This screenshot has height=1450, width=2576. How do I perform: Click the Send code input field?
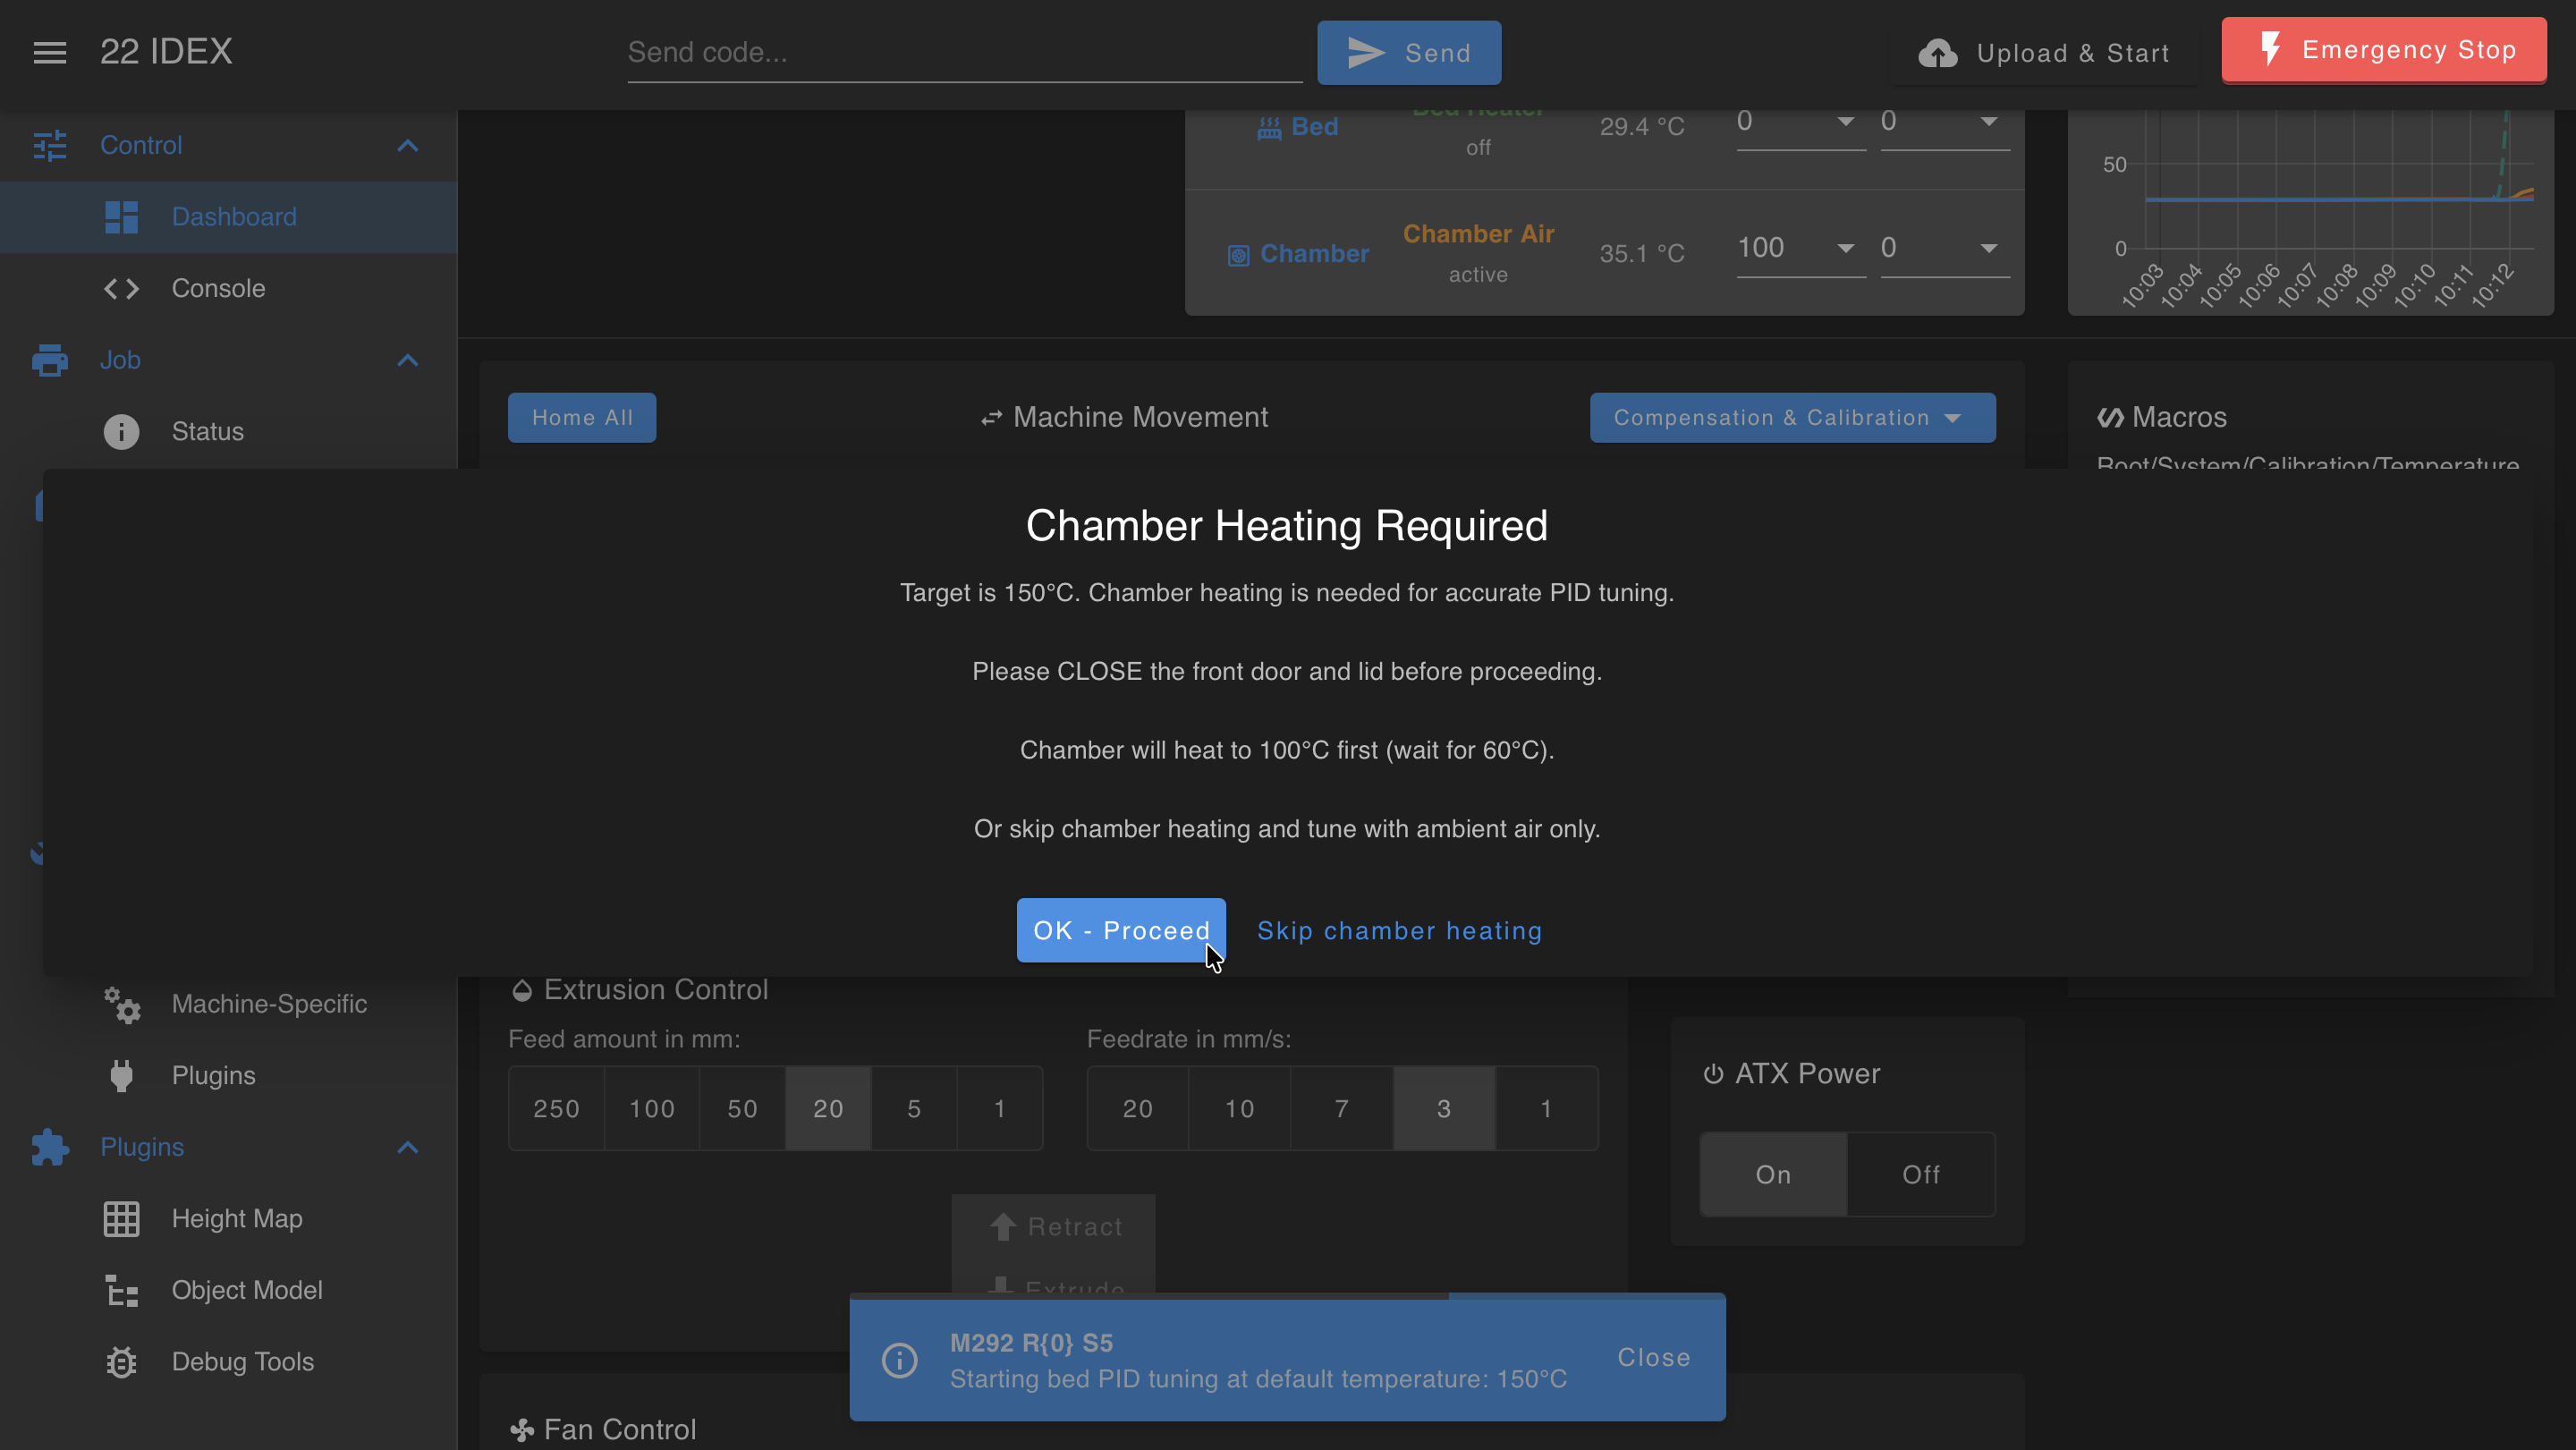(x=964, y=53)
